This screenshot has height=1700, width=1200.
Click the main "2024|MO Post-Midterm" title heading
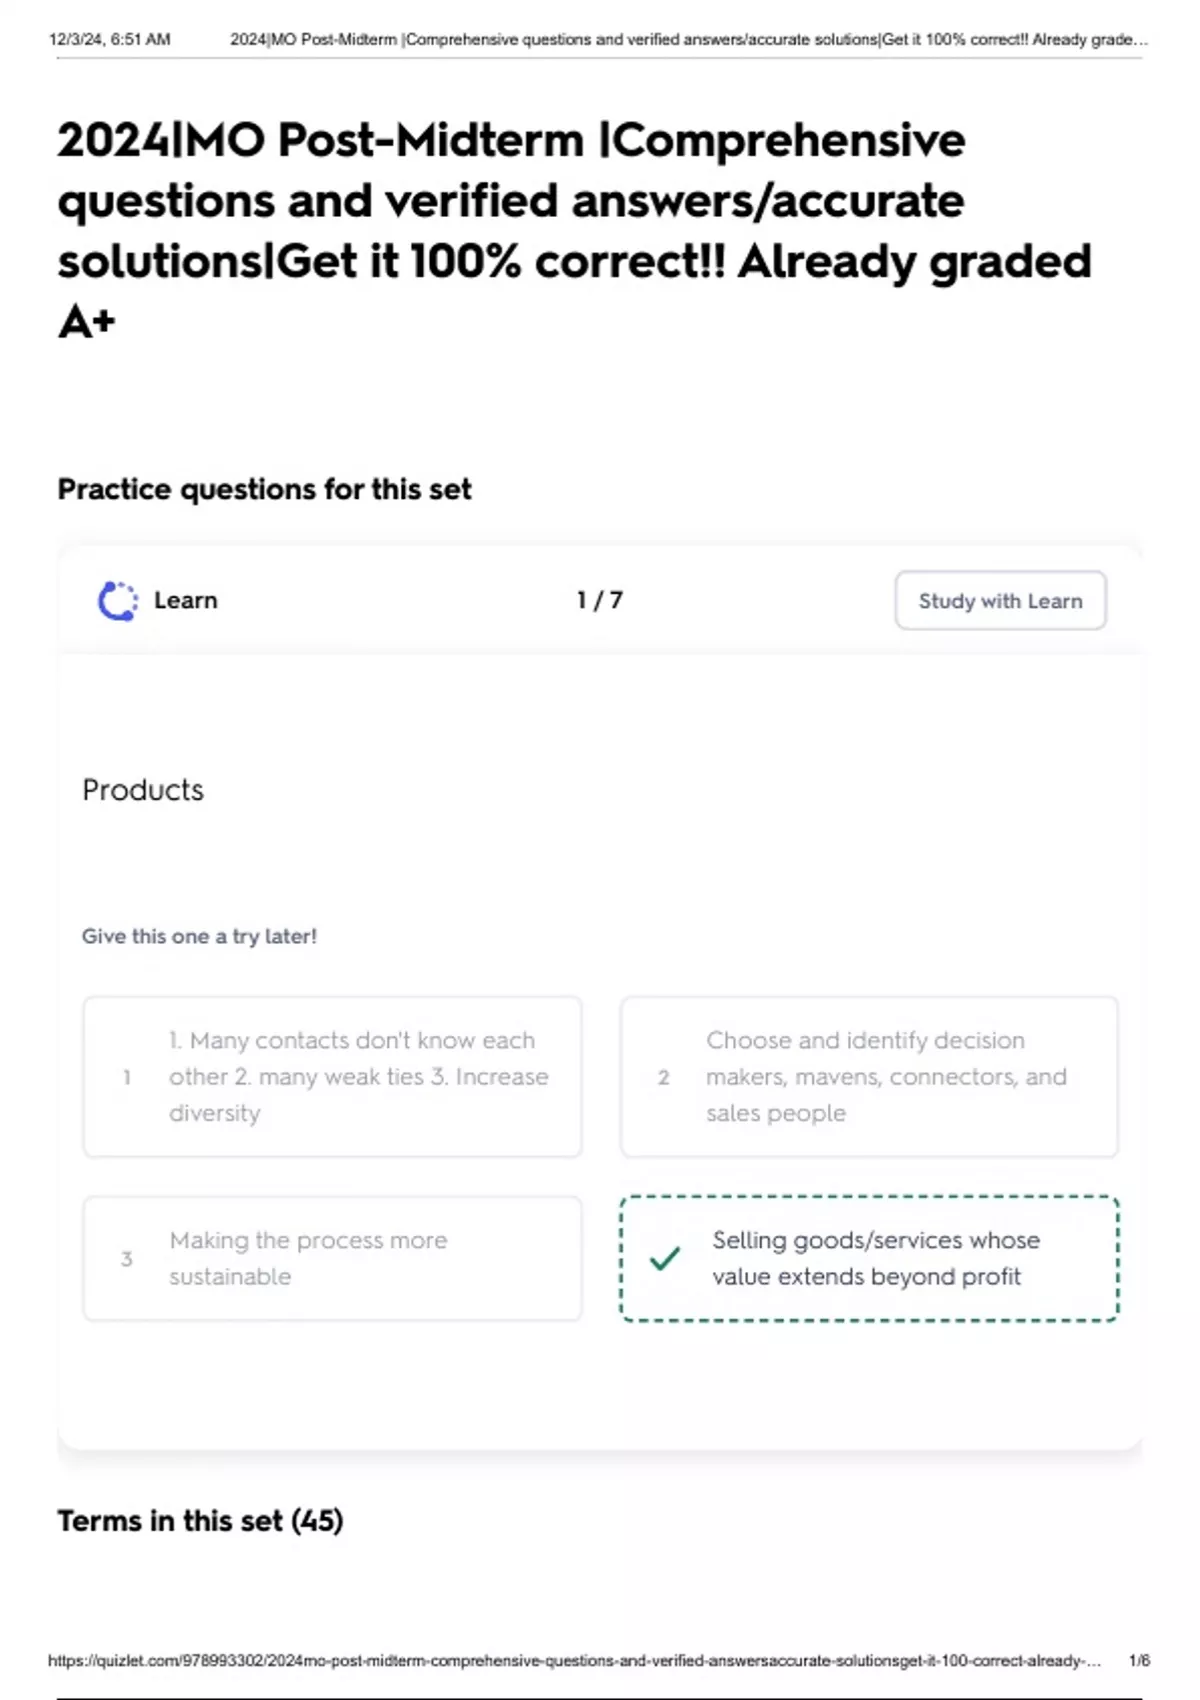[x=574, y=230]
